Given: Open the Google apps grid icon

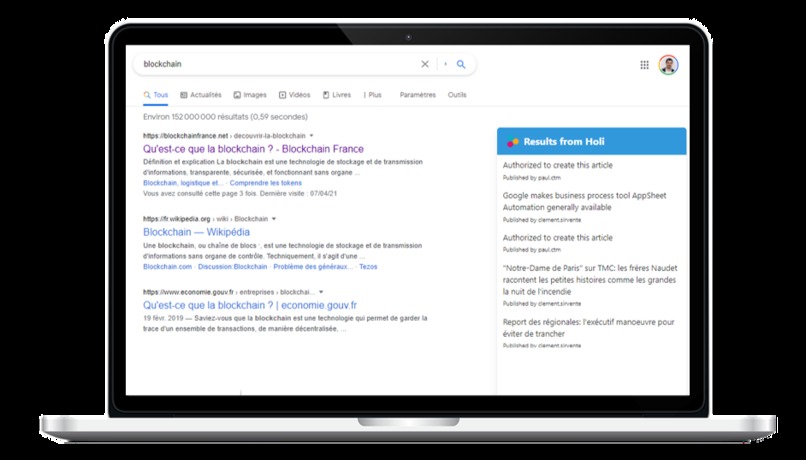Looking at the screenshot, I should tap(644, 65).
